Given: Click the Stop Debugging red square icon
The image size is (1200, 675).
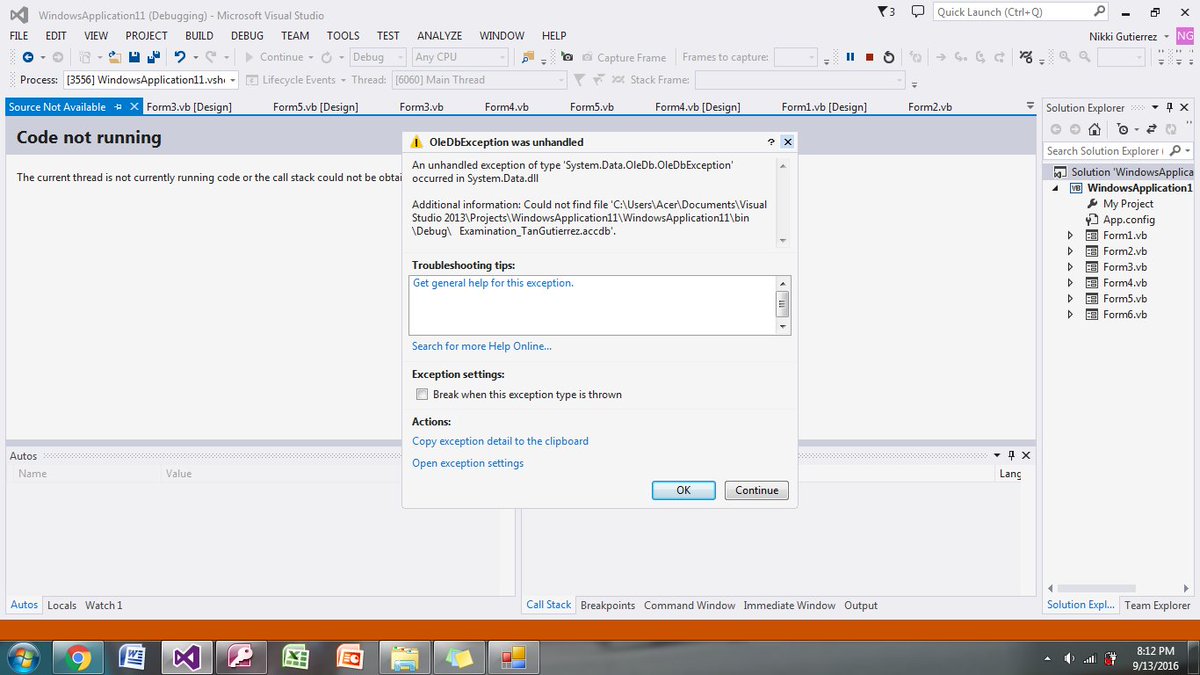Looking at the screenshot, I should click(x=869, y=57).
